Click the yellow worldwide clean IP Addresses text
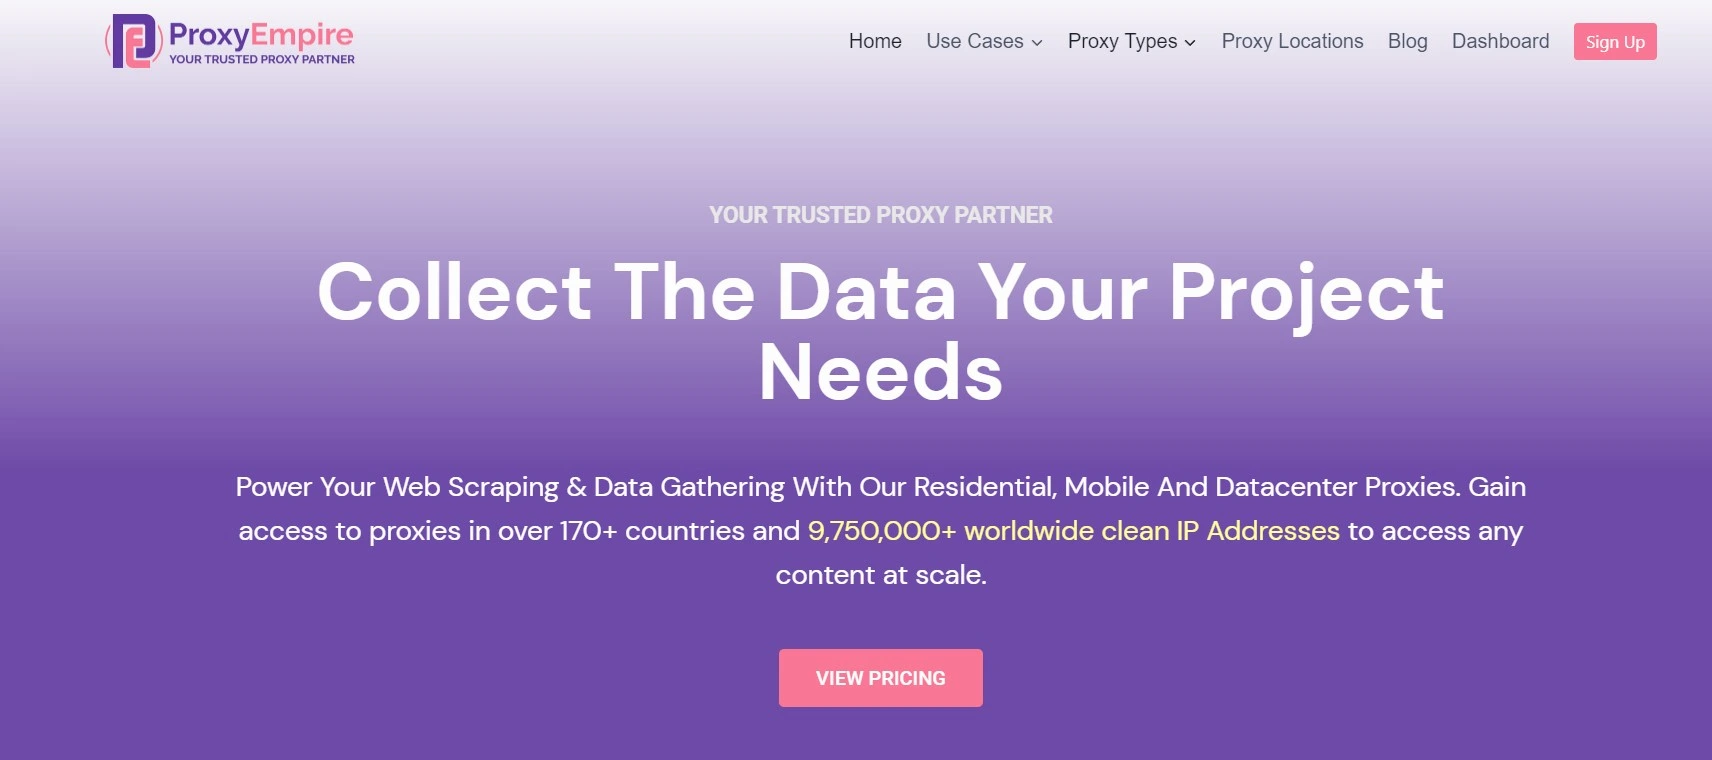The width and height of the screenshot is (1712, 760). [x=1073, y=531]
